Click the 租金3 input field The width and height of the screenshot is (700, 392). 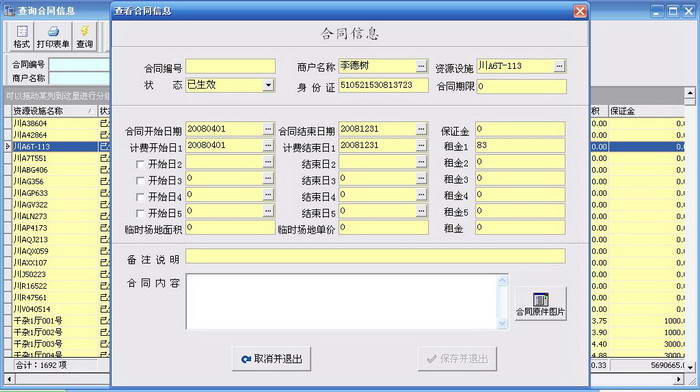point(520,179)
